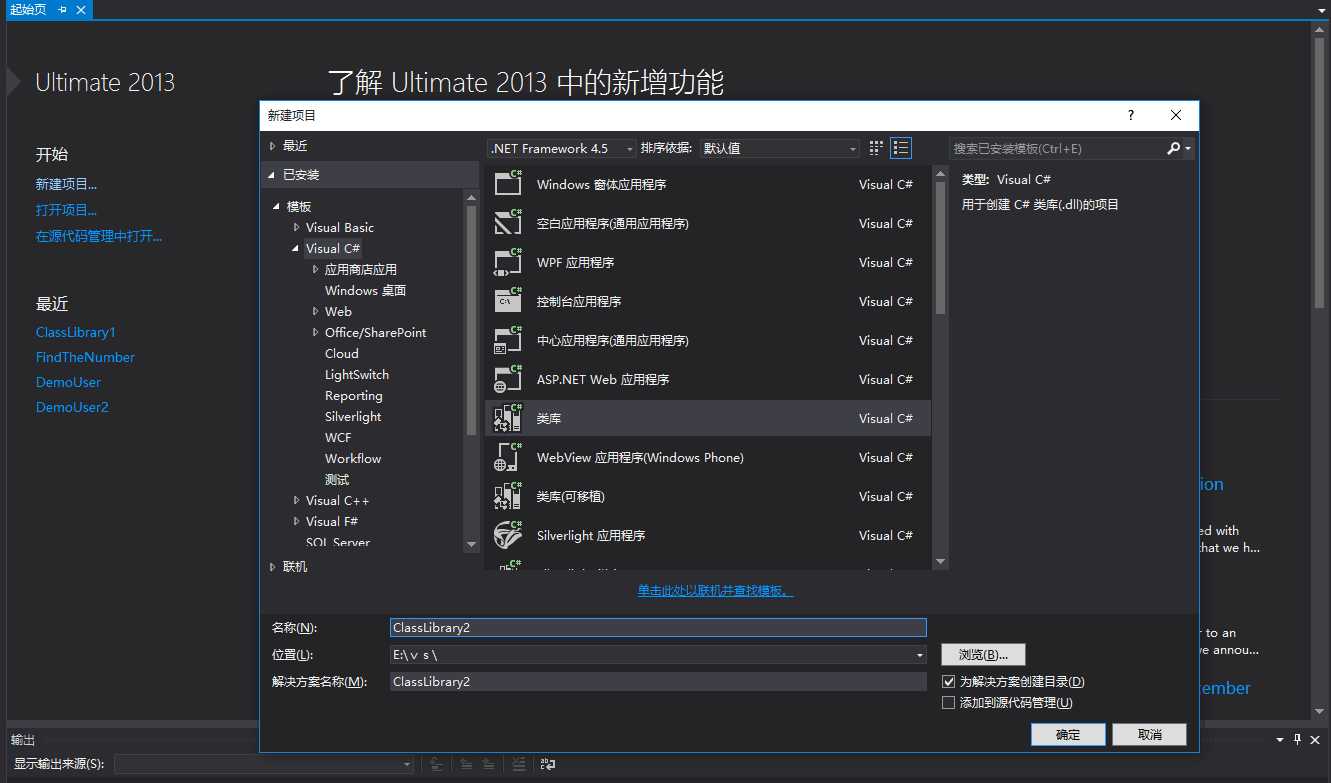
Task: Expand the 联机 section
Action: [x=272, y=567]
